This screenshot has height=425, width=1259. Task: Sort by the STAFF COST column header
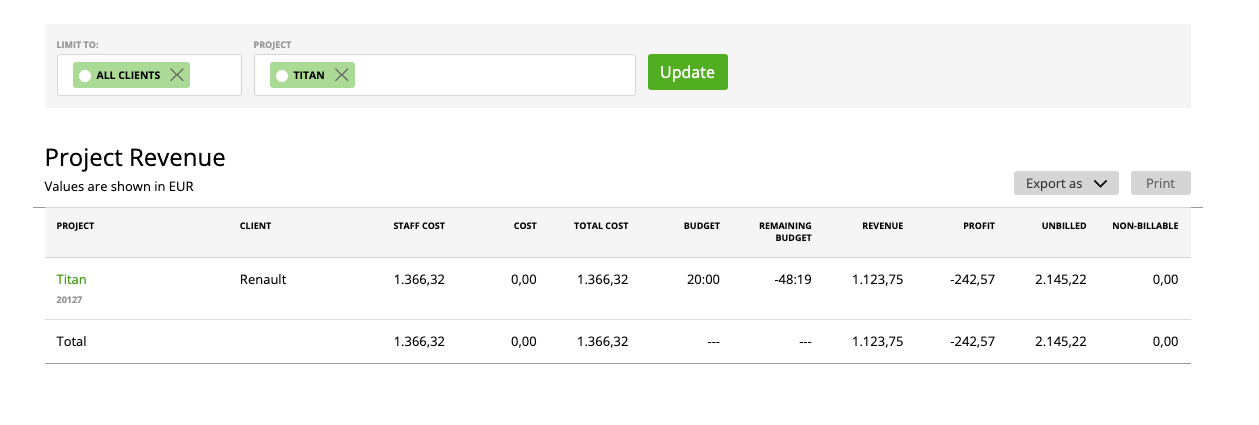point(419,226)
